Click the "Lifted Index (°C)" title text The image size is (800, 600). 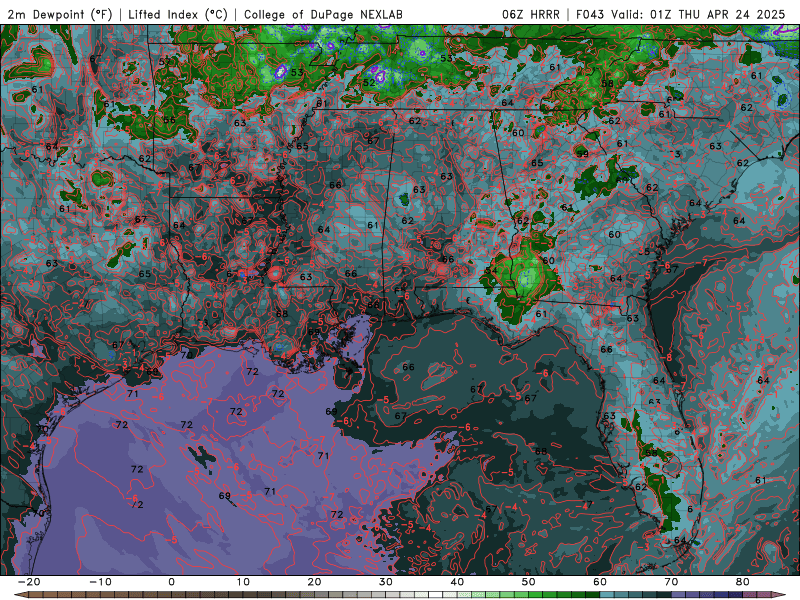[178, 14]
